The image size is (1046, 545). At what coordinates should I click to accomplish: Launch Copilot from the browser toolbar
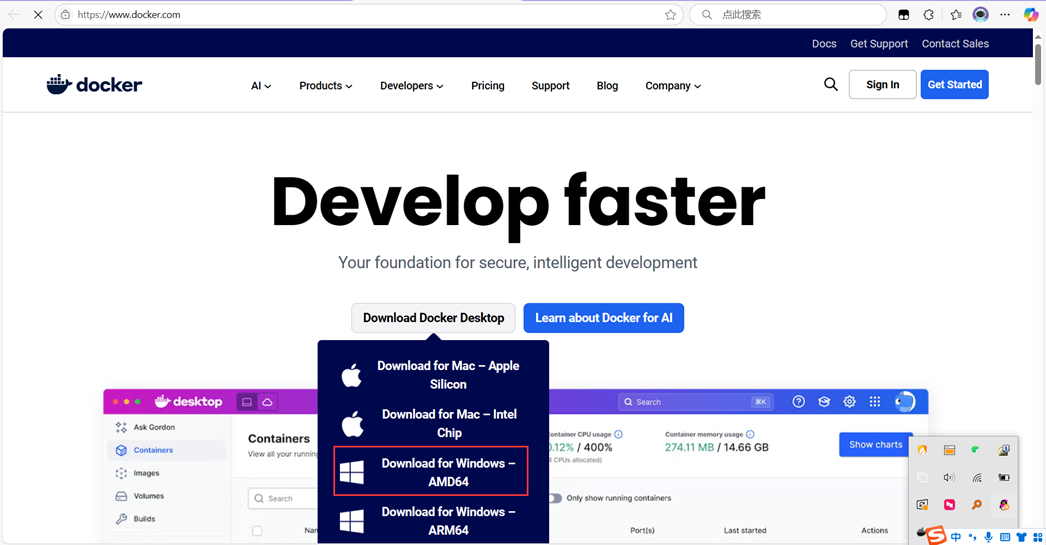click(1031, 15)
